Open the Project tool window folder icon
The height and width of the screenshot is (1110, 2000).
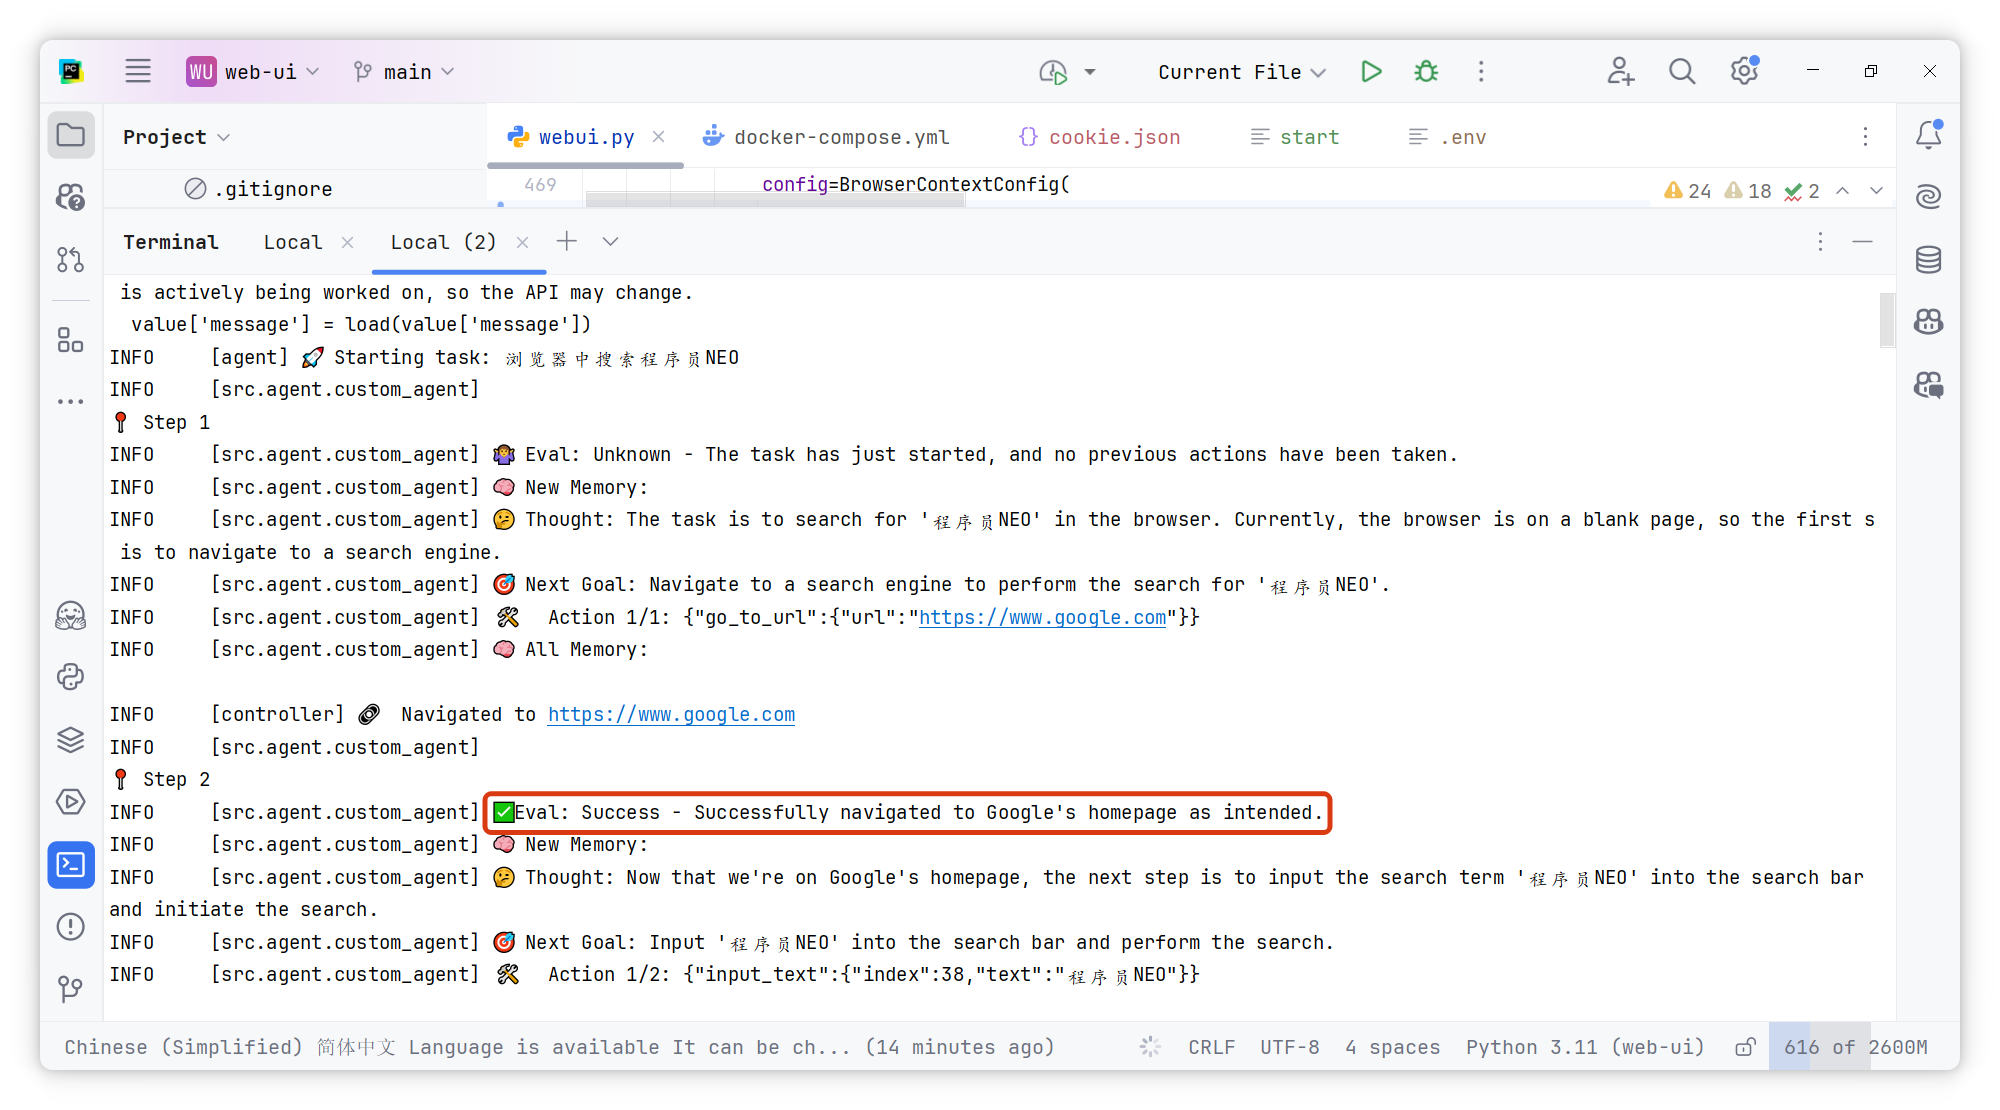71,135
